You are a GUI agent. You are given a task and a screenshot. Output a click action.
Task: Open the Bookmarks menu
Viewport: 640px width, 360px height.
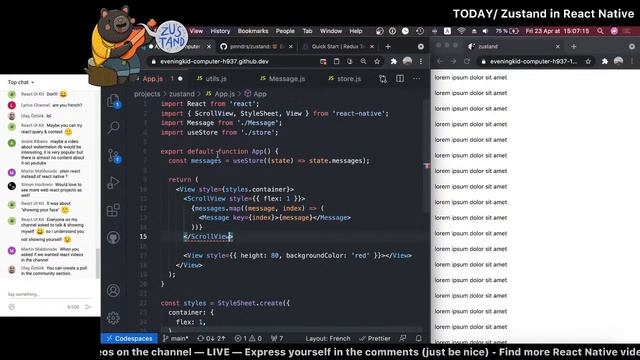click(x=253, y=31)
